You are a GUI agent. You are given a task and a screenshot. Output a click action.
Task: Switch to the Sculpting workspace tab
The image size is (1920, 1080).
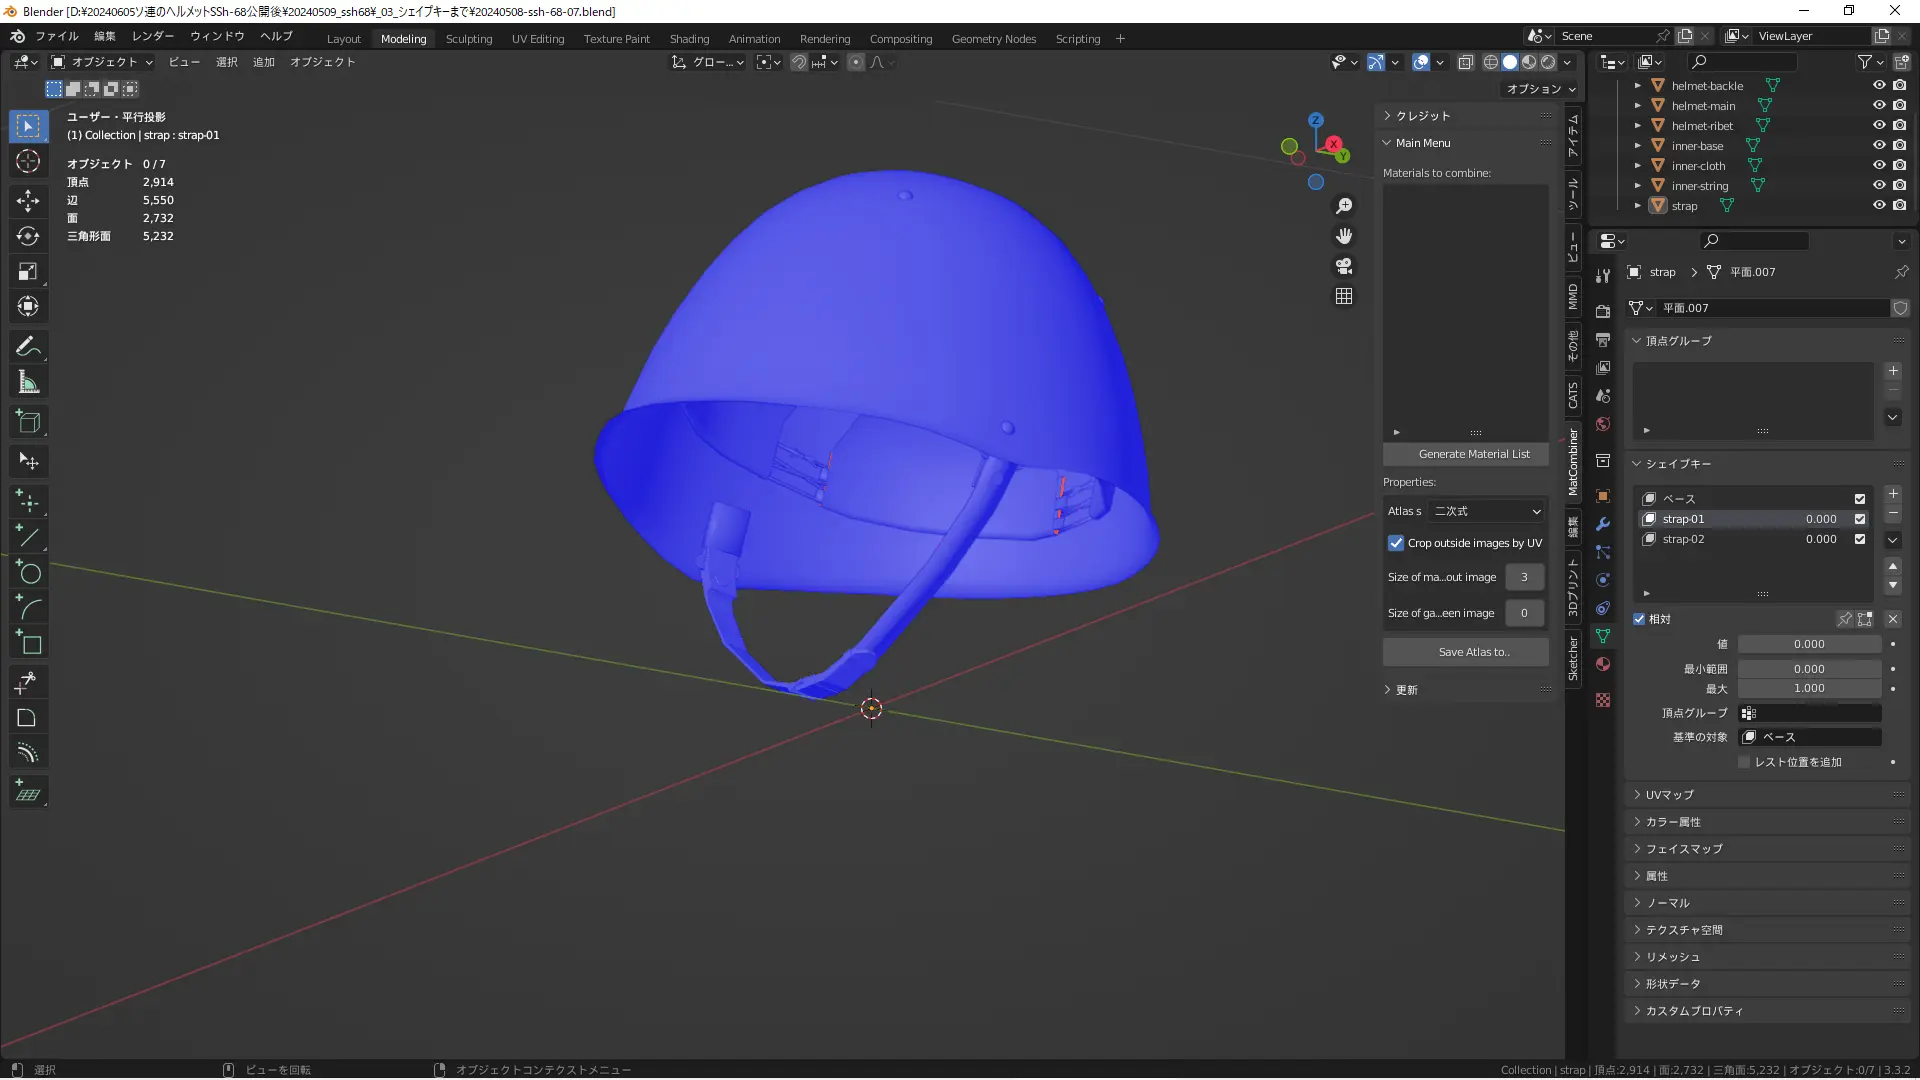468,39
